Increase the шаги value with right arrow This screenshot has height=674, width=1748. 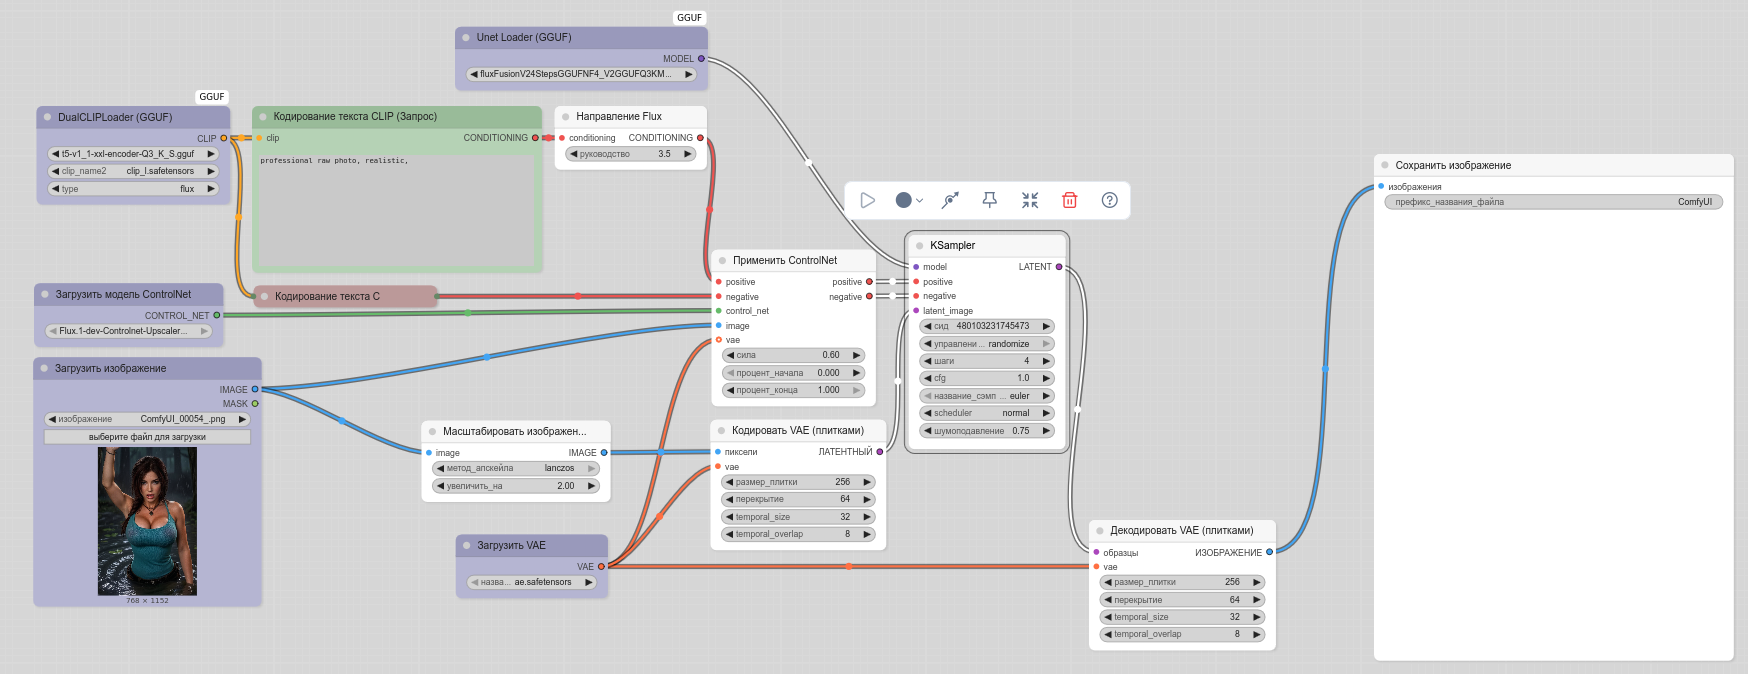click(1046, 361)
